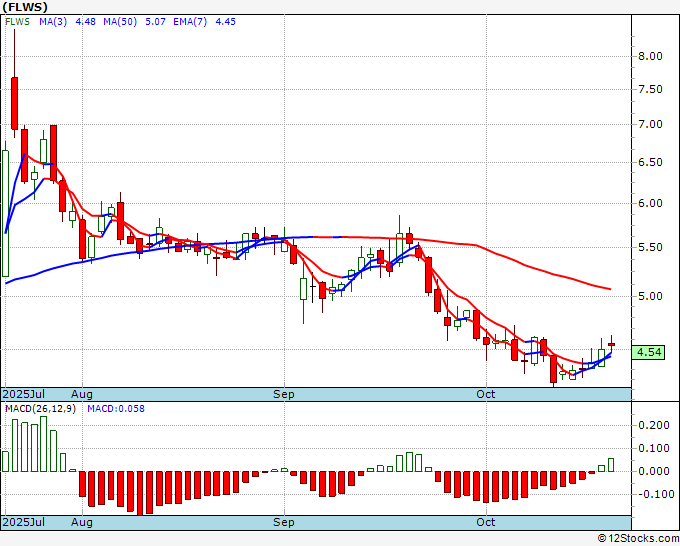680x546 pixels.
Task: Click the 7.50 price axis label
Action: (x=650, y=89)
